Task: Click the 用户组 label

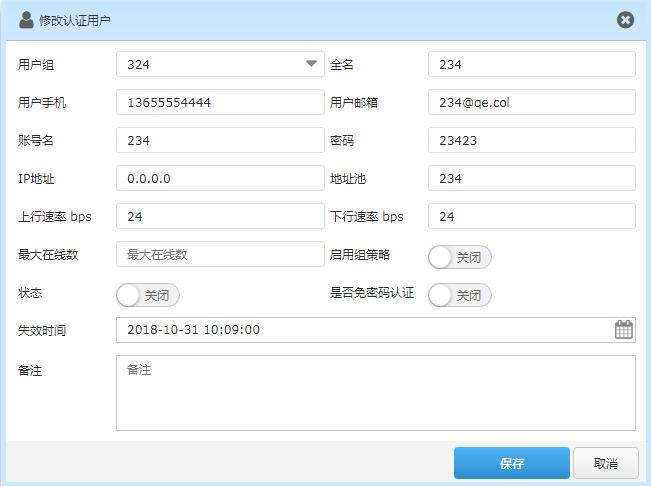Action: [36, 65]
